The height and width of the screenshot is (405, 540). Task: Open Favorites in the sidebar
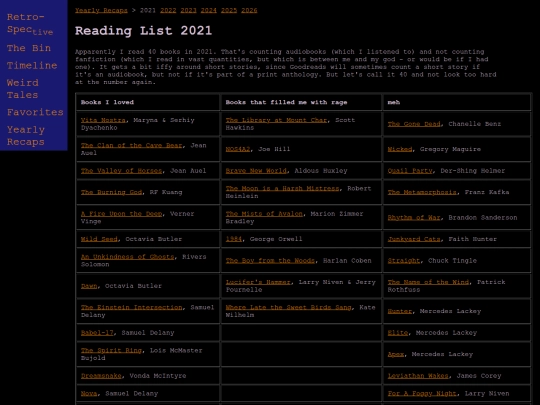(x=35, y=112)
